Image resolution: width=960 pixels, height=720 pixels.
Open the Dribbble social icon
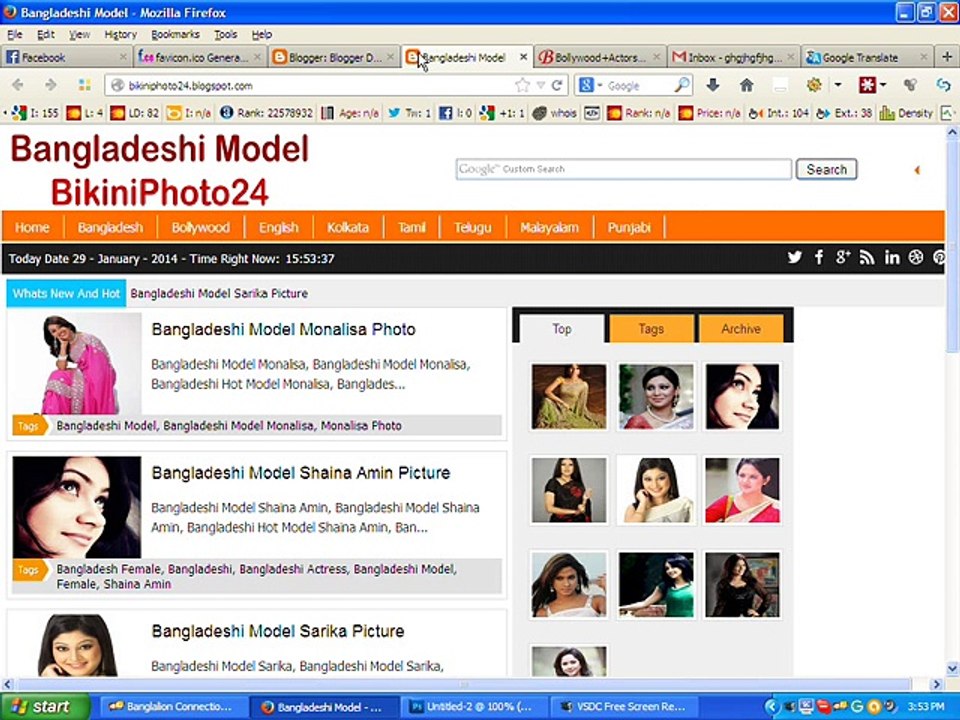916,258
